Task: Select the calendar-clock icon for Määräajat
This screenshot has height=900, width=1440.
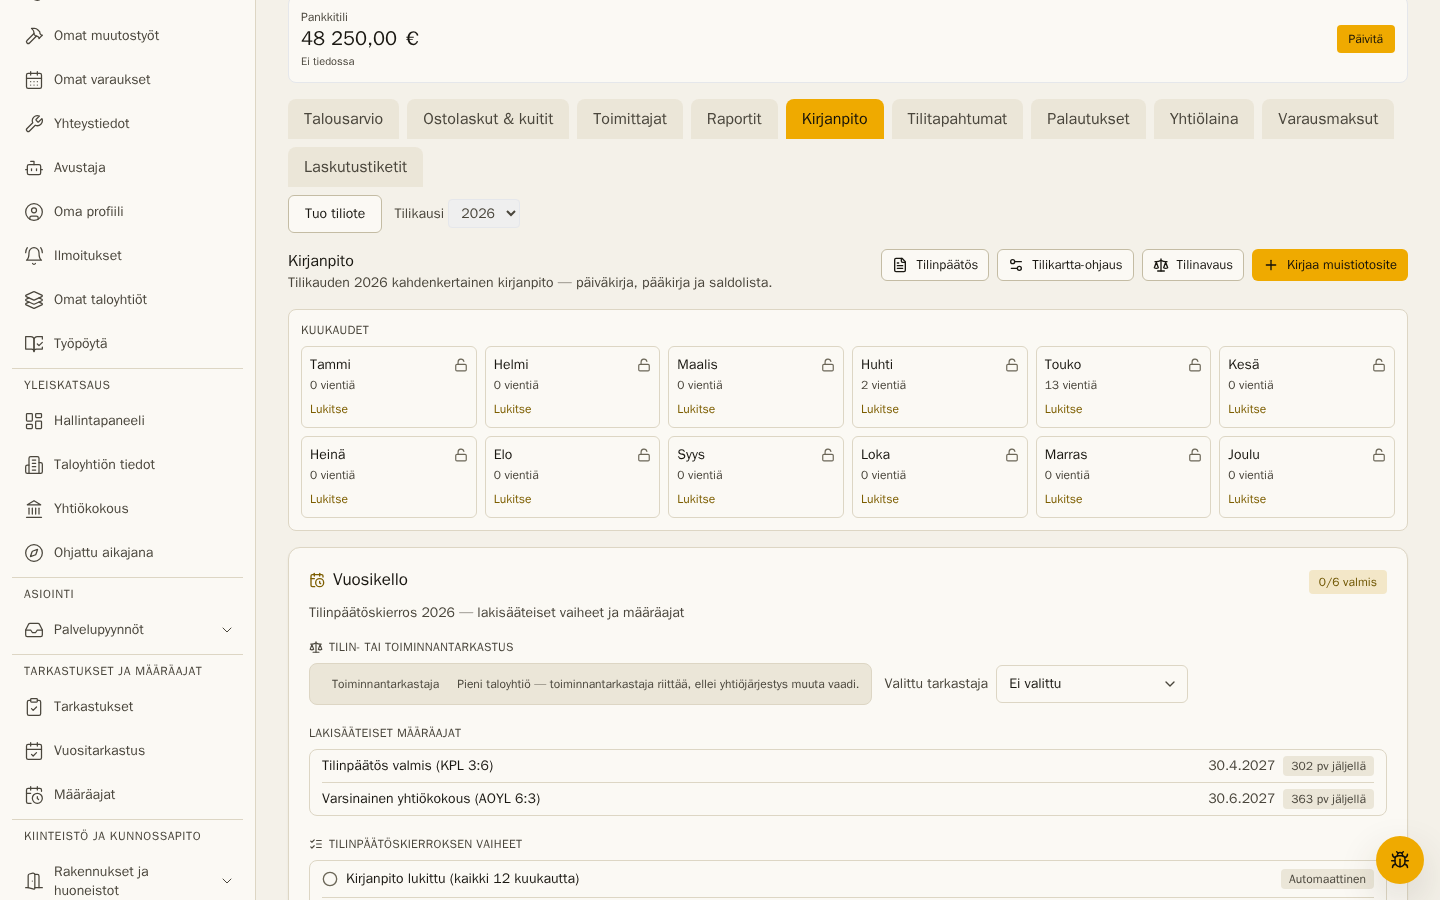Action: pyautogui.click(x=34, y=795)
